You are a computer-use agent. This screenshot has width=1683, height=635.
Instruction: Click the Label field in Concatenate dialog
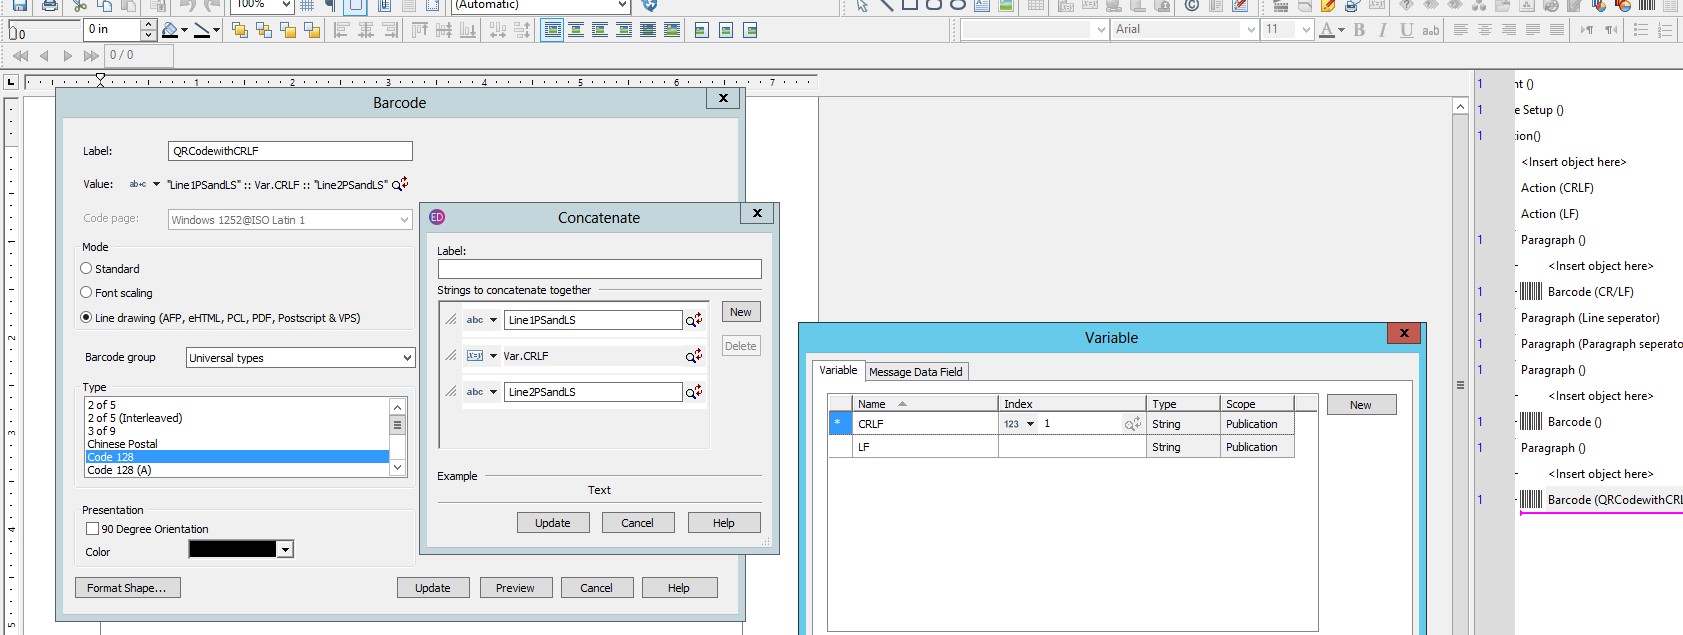point(599,269)
